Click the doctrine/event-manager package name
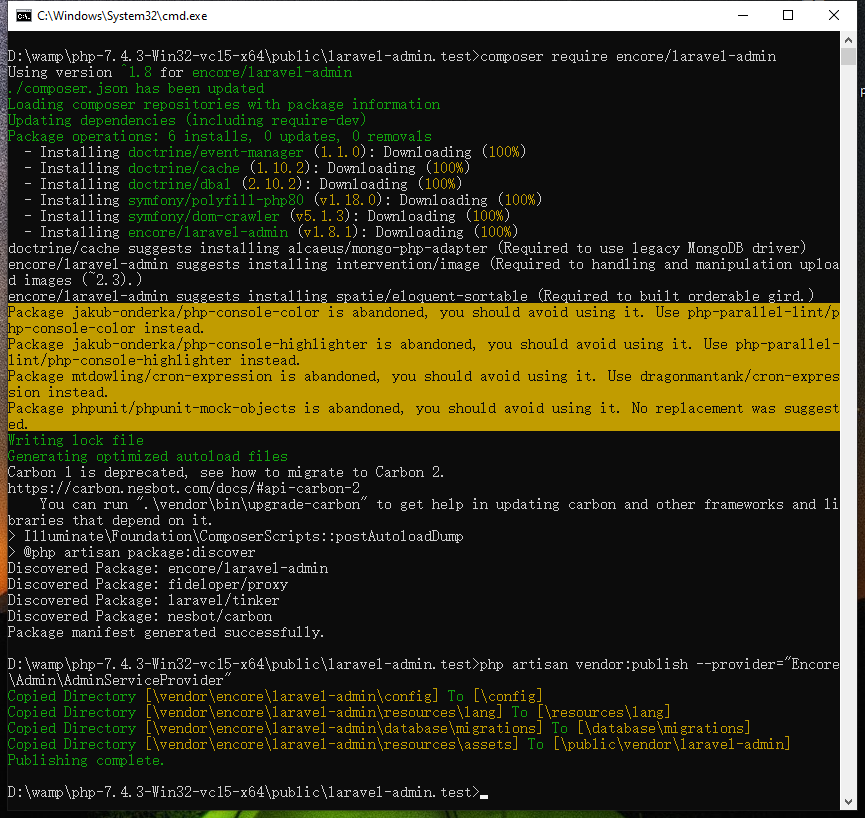865x818 pixels. click(x=216, y=152)
